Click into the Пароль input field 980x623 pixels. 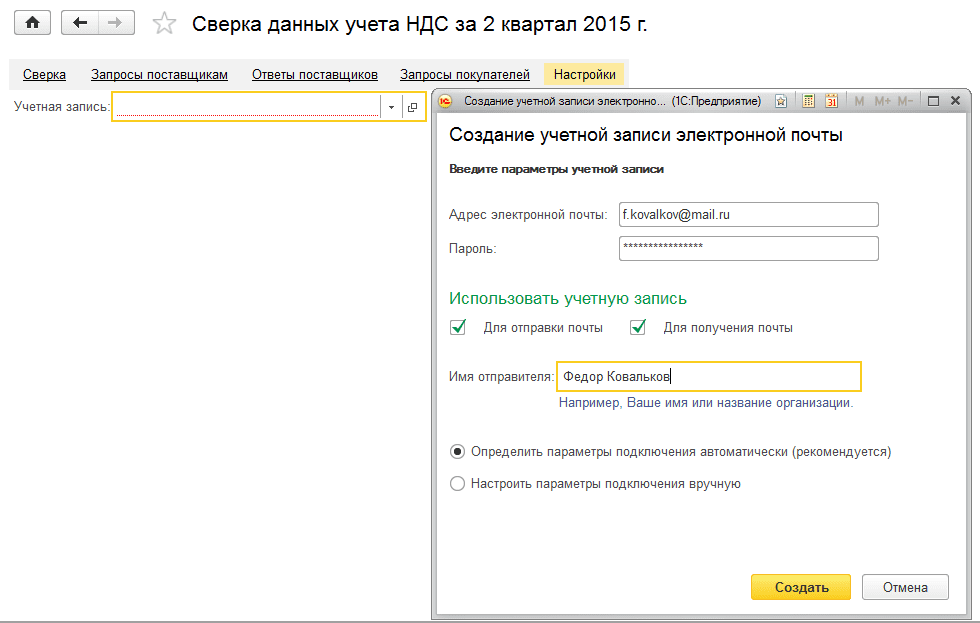pos(748,247)
